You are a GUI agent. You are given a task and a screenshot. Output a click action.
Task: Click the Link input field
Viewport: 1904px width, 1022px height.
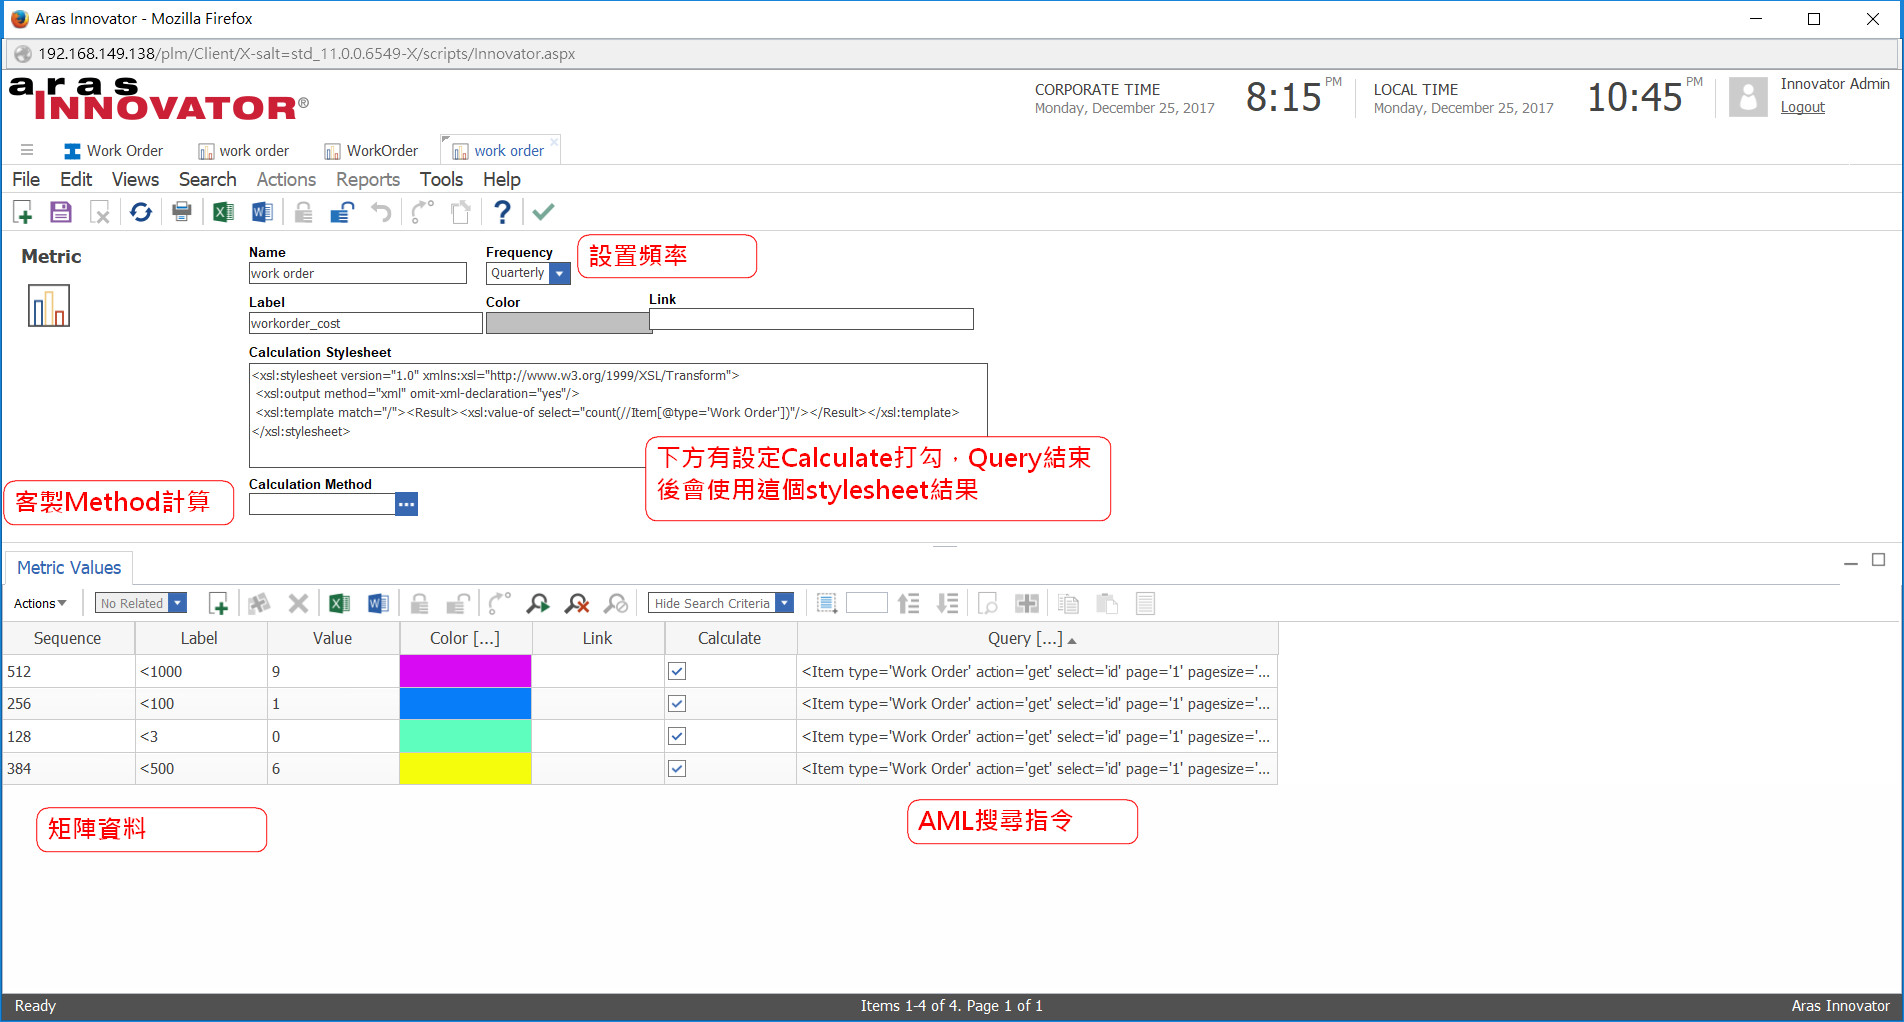click(x=811, y=319)
